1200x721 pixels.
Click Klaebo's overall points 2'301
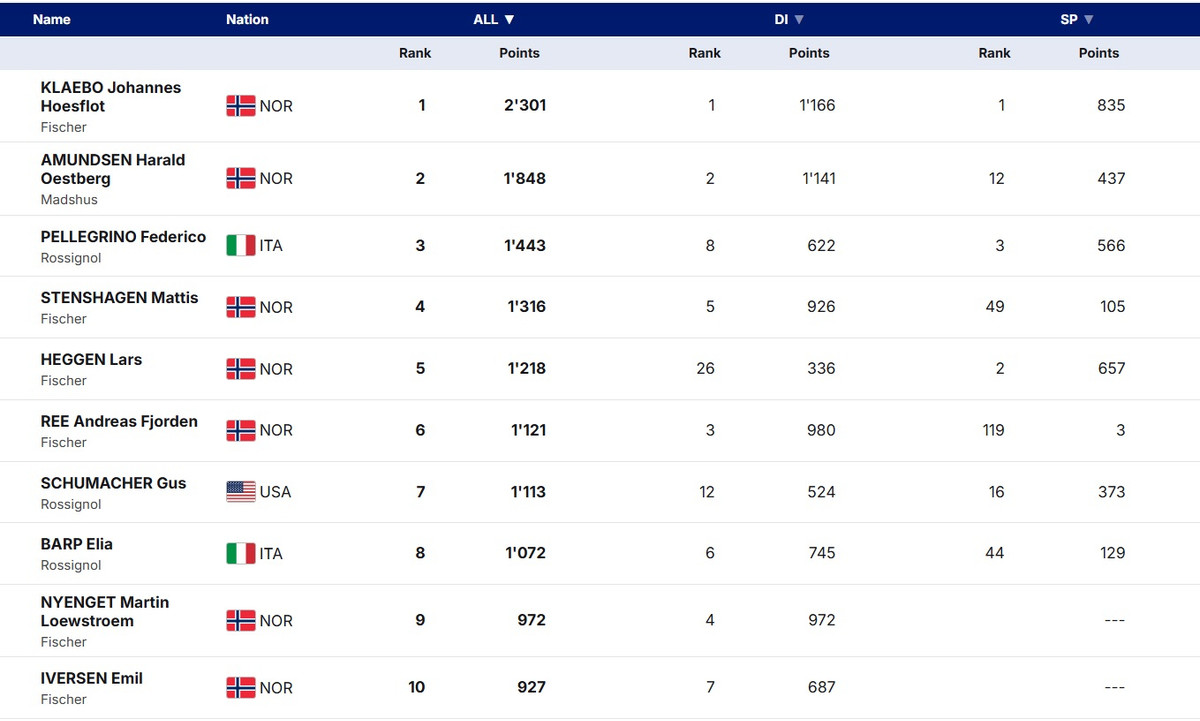(525, 105)
